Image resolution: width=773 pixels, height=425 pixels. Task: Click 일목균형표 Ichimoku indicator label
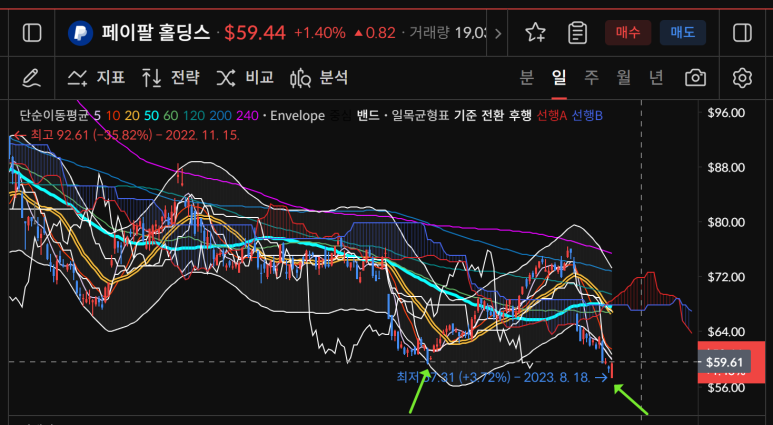[421, 116]
